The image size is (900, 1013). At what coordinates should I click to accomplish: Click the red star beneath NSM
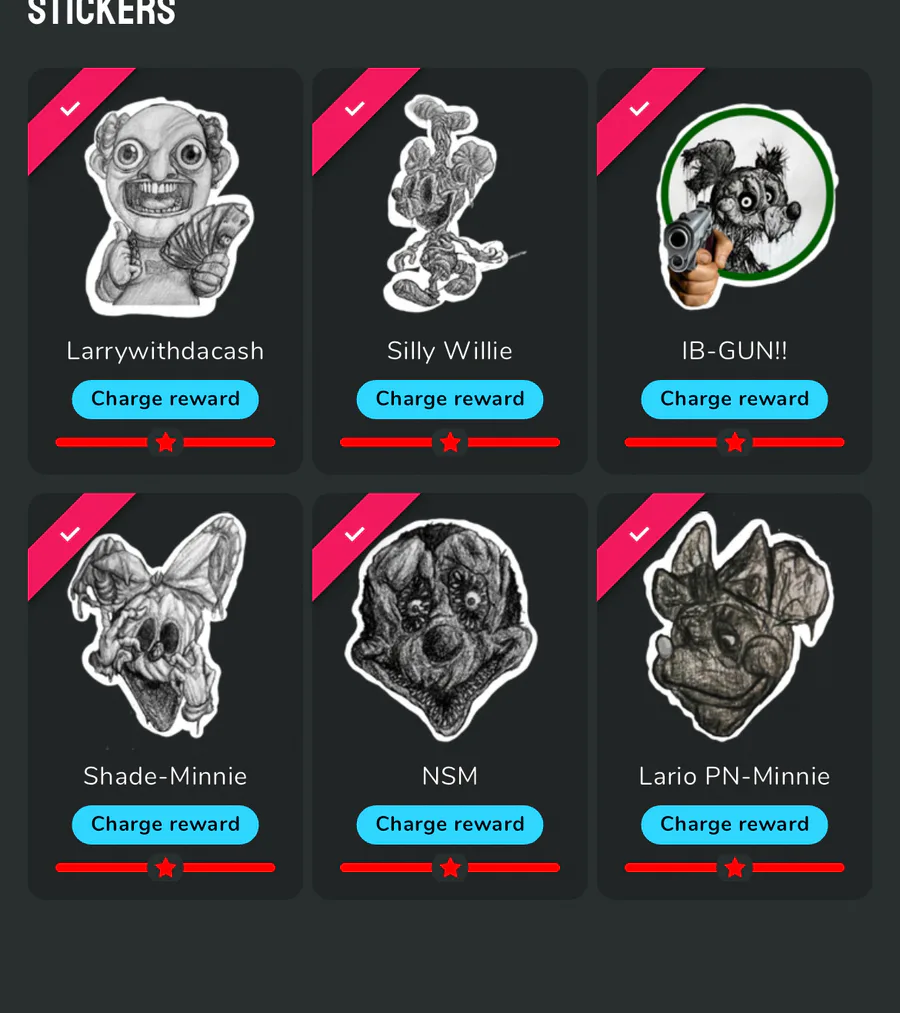coord(450,868)
